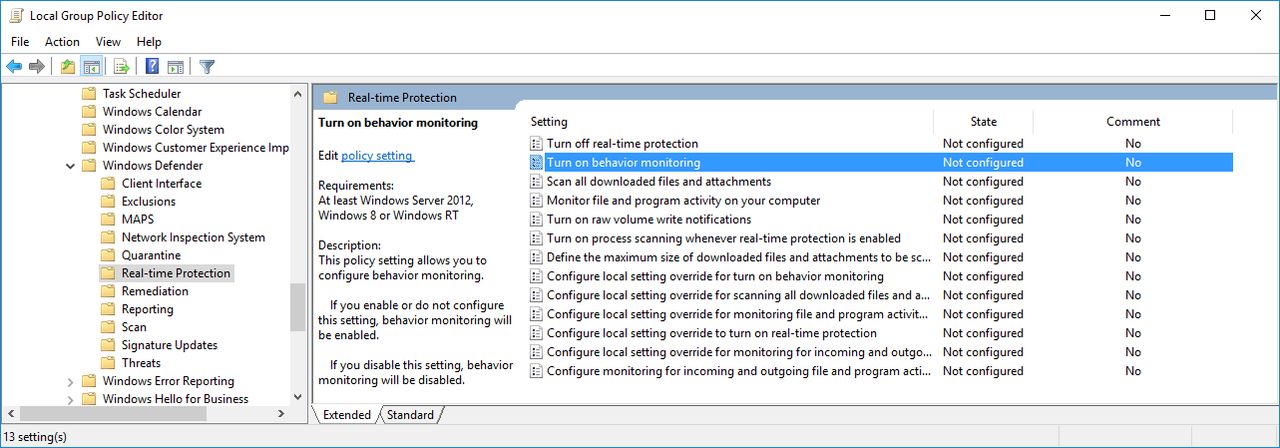Open the Action menu
Screen dimensions: 1280x448
click(x=62, y=42)
